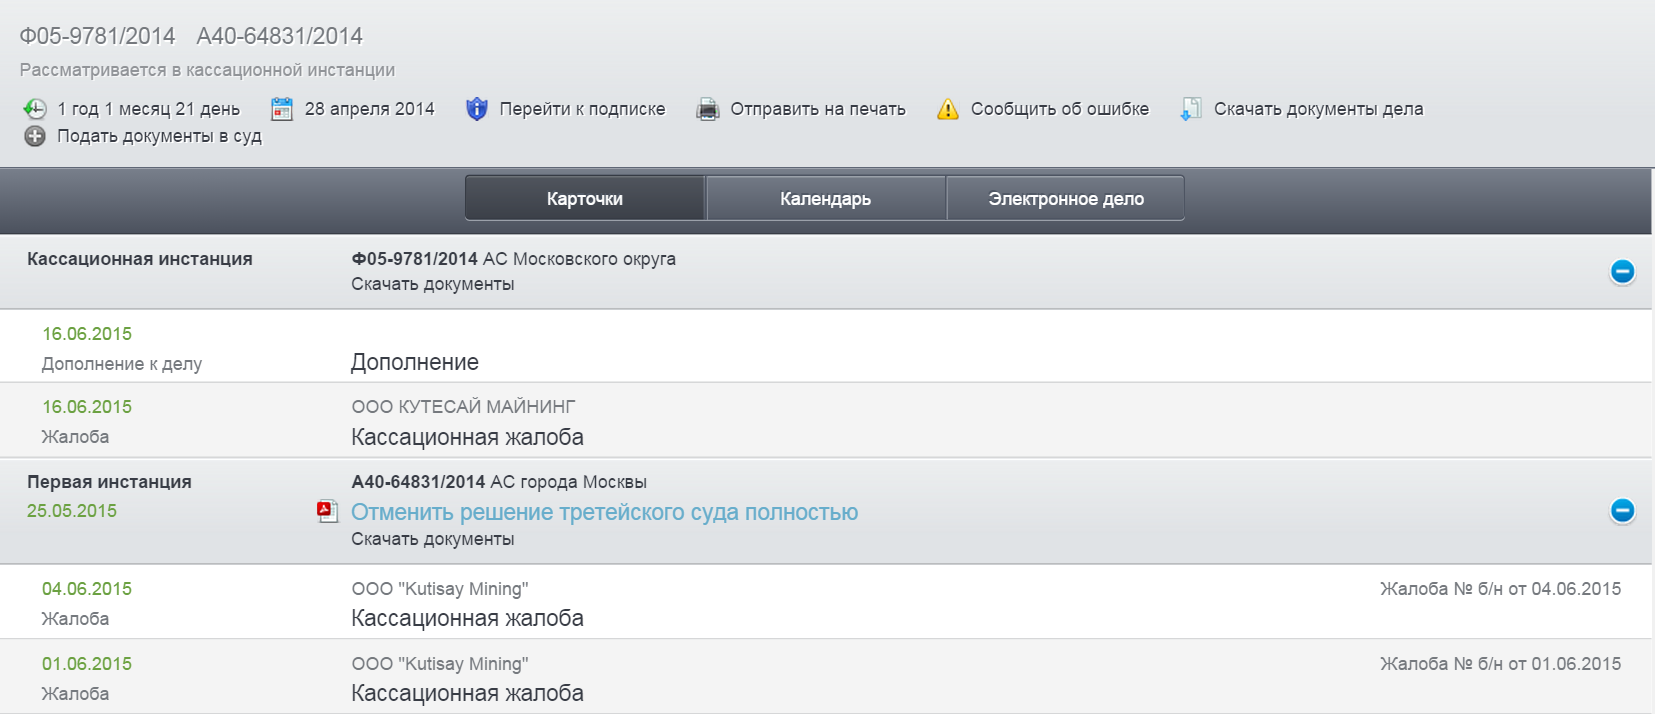
Task: Switch to the Карточки tab
Action: tap(585, 198)
